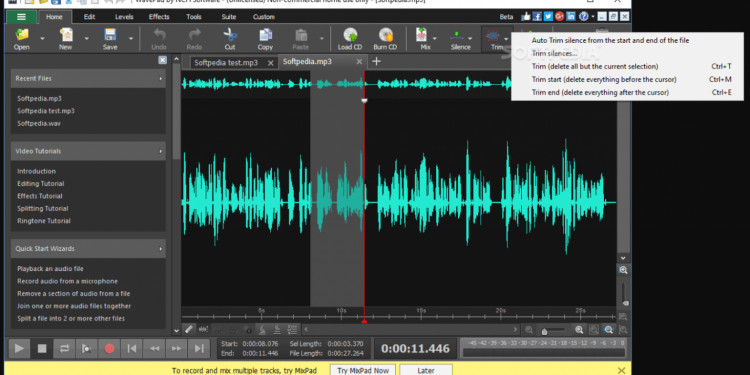The width and height of the screenshot is (750, 375).
Task: Collapse the Quick Start Wizards panel header
Action: coord(88,248)
